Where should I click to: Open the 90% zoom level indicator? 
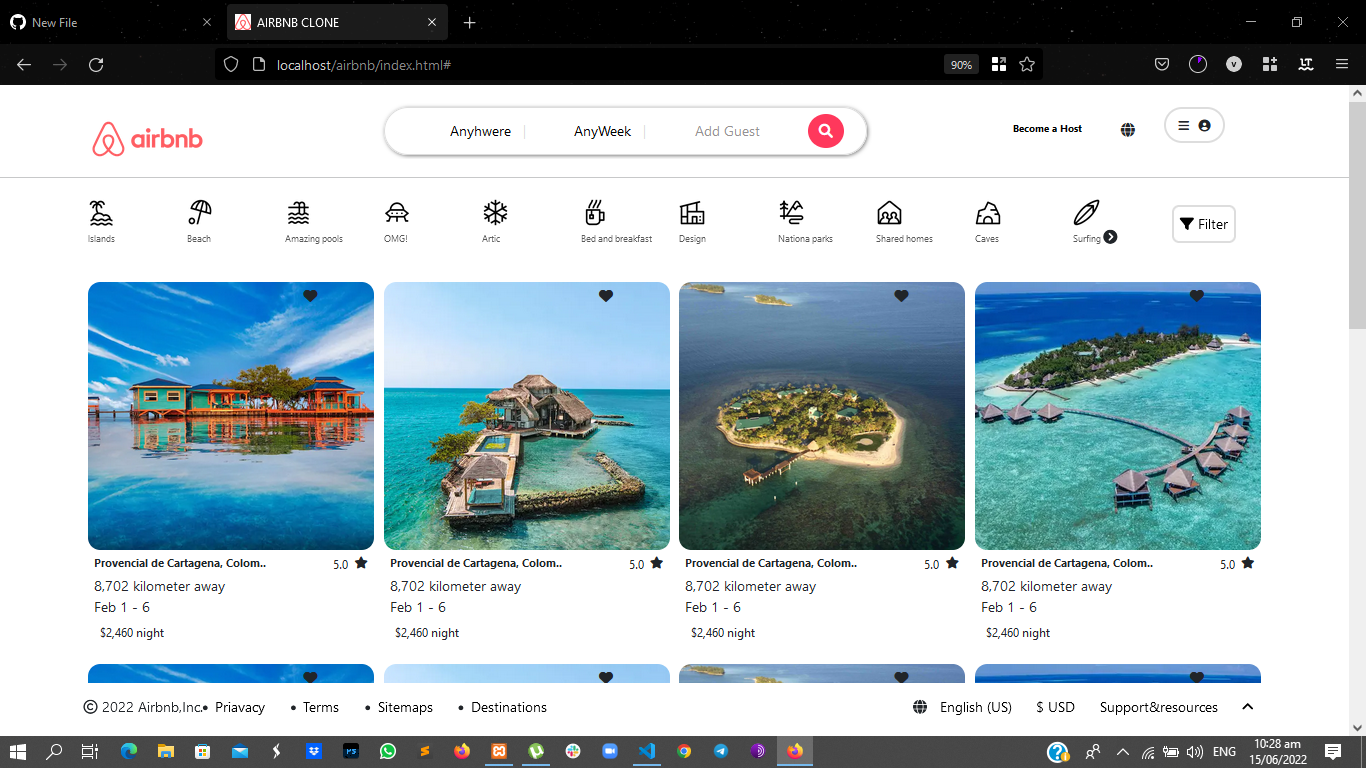[961, 64]
